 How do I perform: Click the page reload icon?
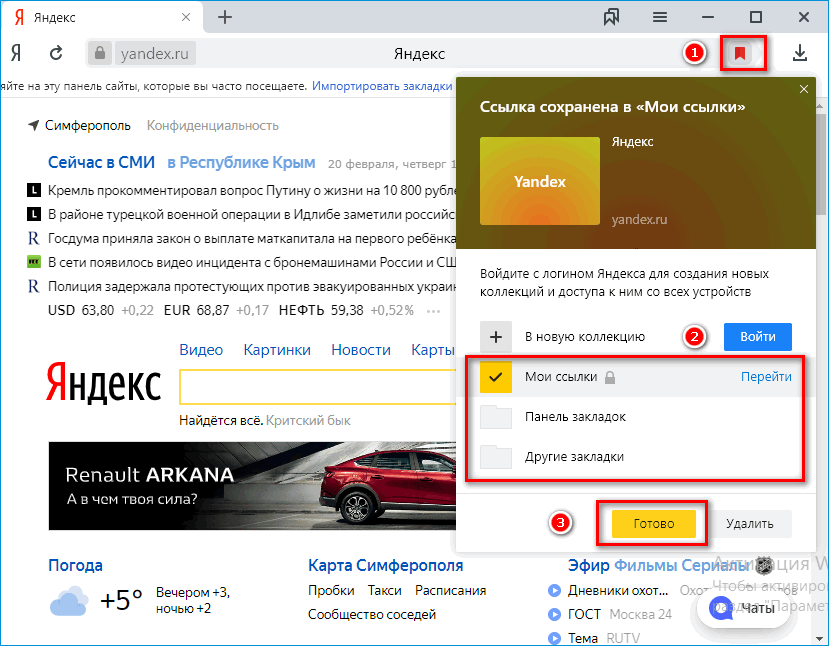58,53
